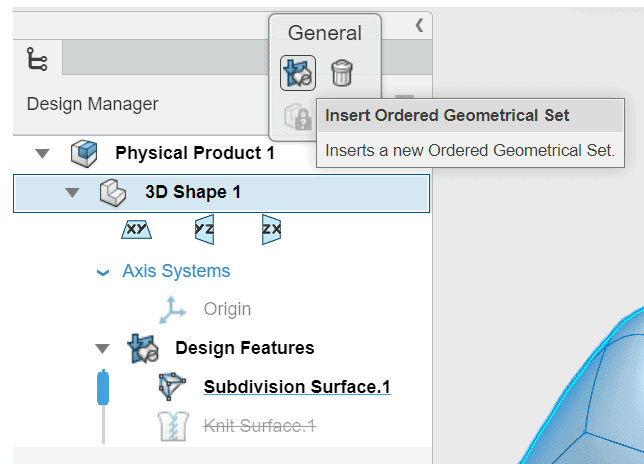Select the ZX plane icon
Image resolution: width=644 pixels, height=464 pixels.
point(271,230)
